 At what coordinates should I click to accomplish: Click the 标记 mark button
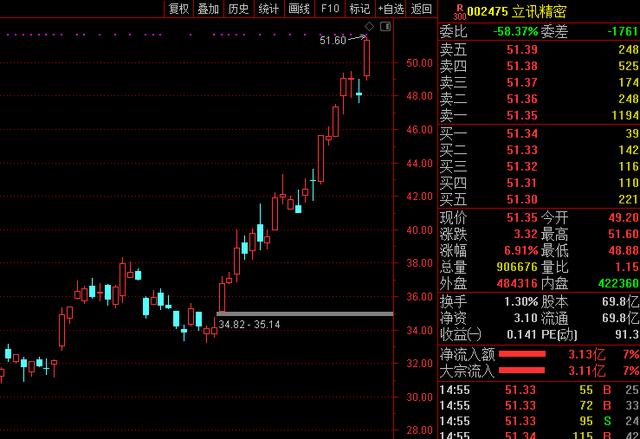360,8
